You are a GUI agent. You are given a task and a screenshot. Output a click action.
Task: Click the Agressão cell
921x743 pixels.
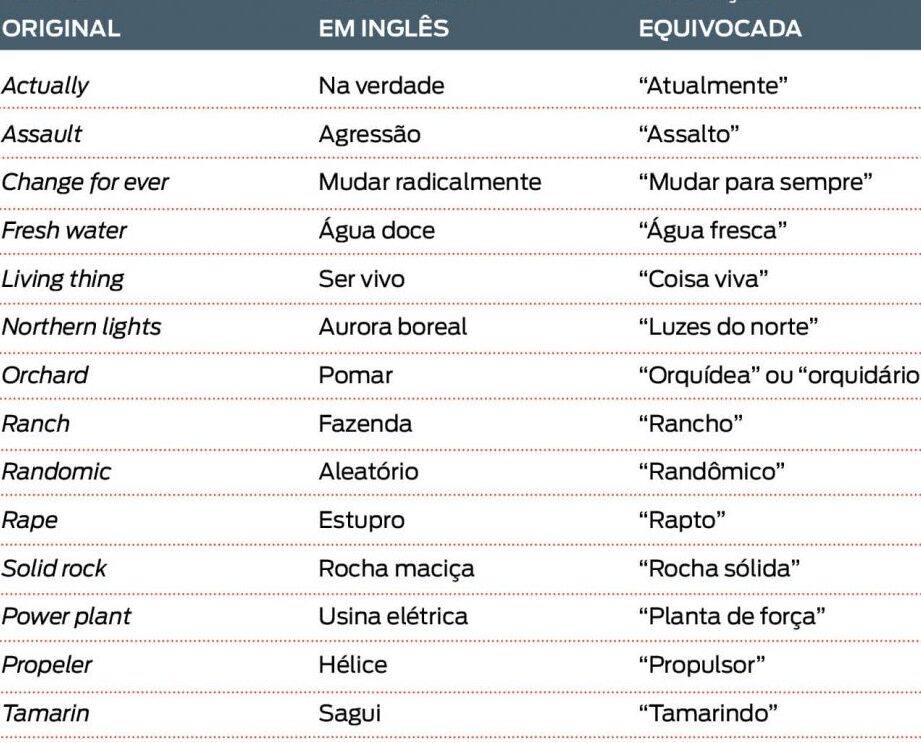[x=369, y=135]
